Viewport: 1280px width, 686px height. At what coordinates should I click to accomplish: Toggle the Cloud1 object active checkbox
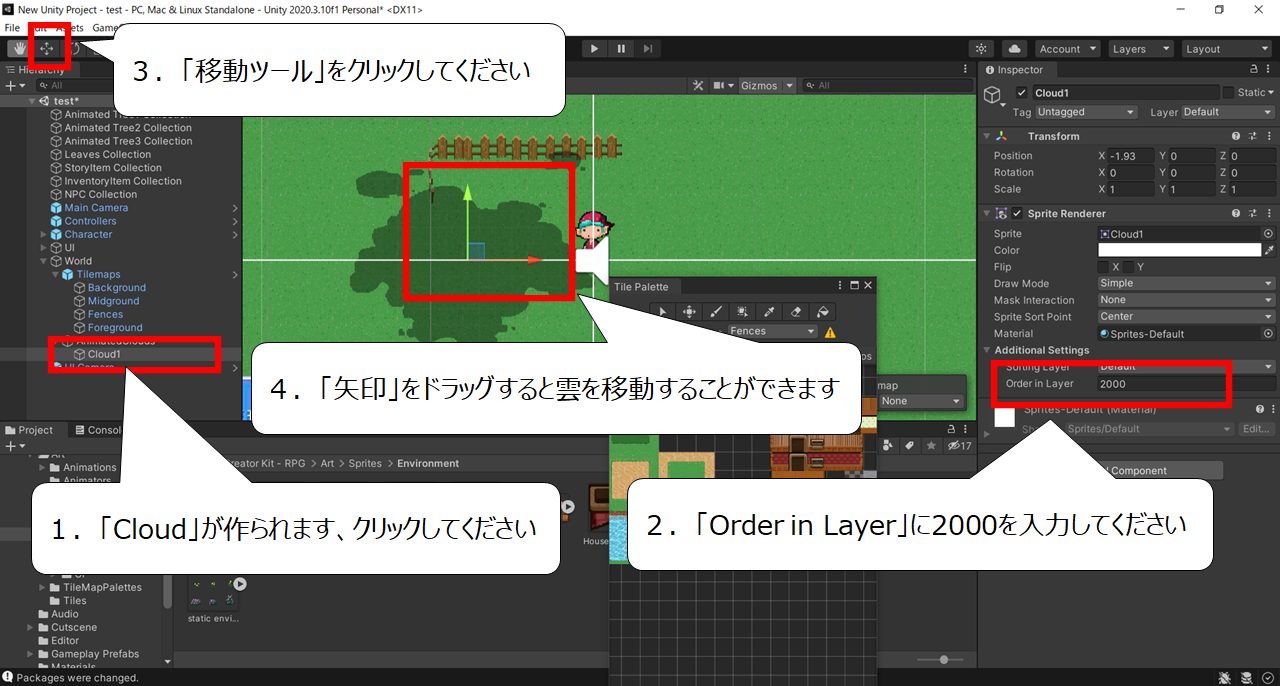pyautogui.click(x=1022, y=93)
